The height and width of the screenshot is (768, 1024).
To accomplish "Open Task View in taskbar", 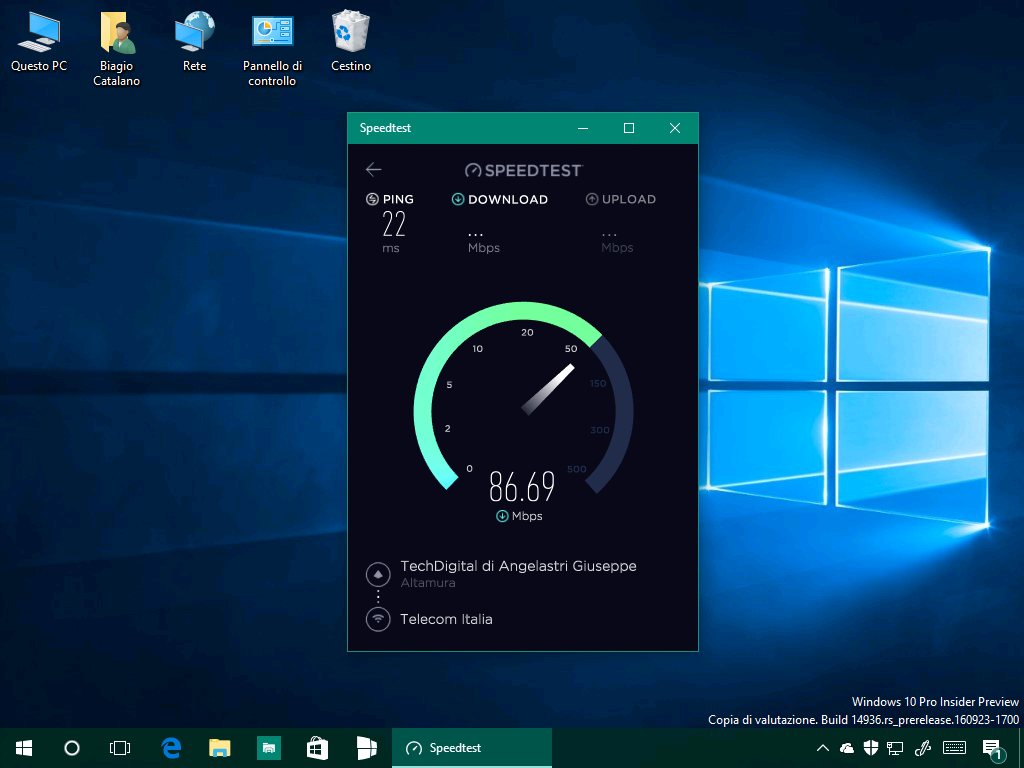I will (120, 748).
